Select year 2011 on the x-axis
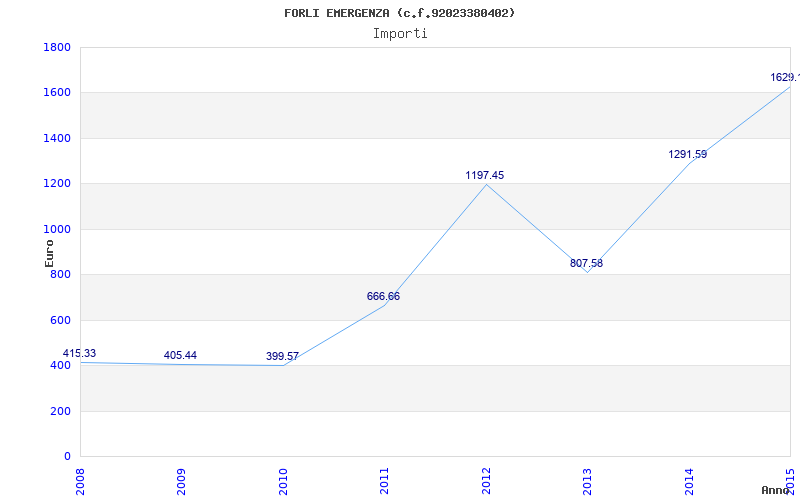The image size is (800, 500). point(385,480)
